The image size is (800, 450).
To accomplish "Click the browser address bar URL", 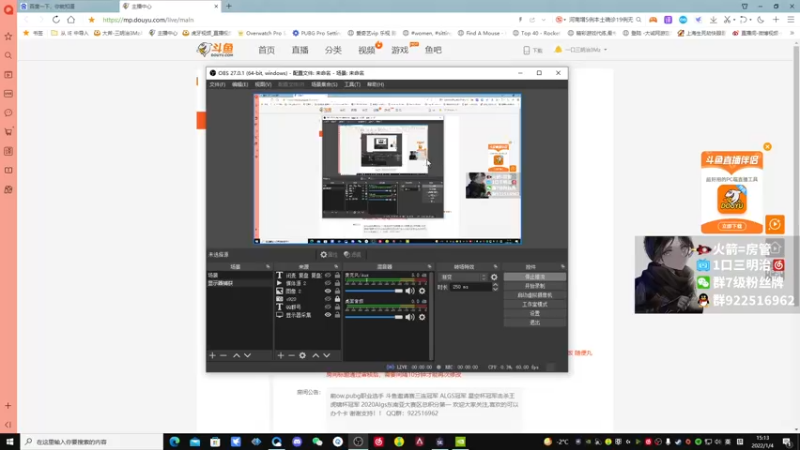I will coord(148,20).
